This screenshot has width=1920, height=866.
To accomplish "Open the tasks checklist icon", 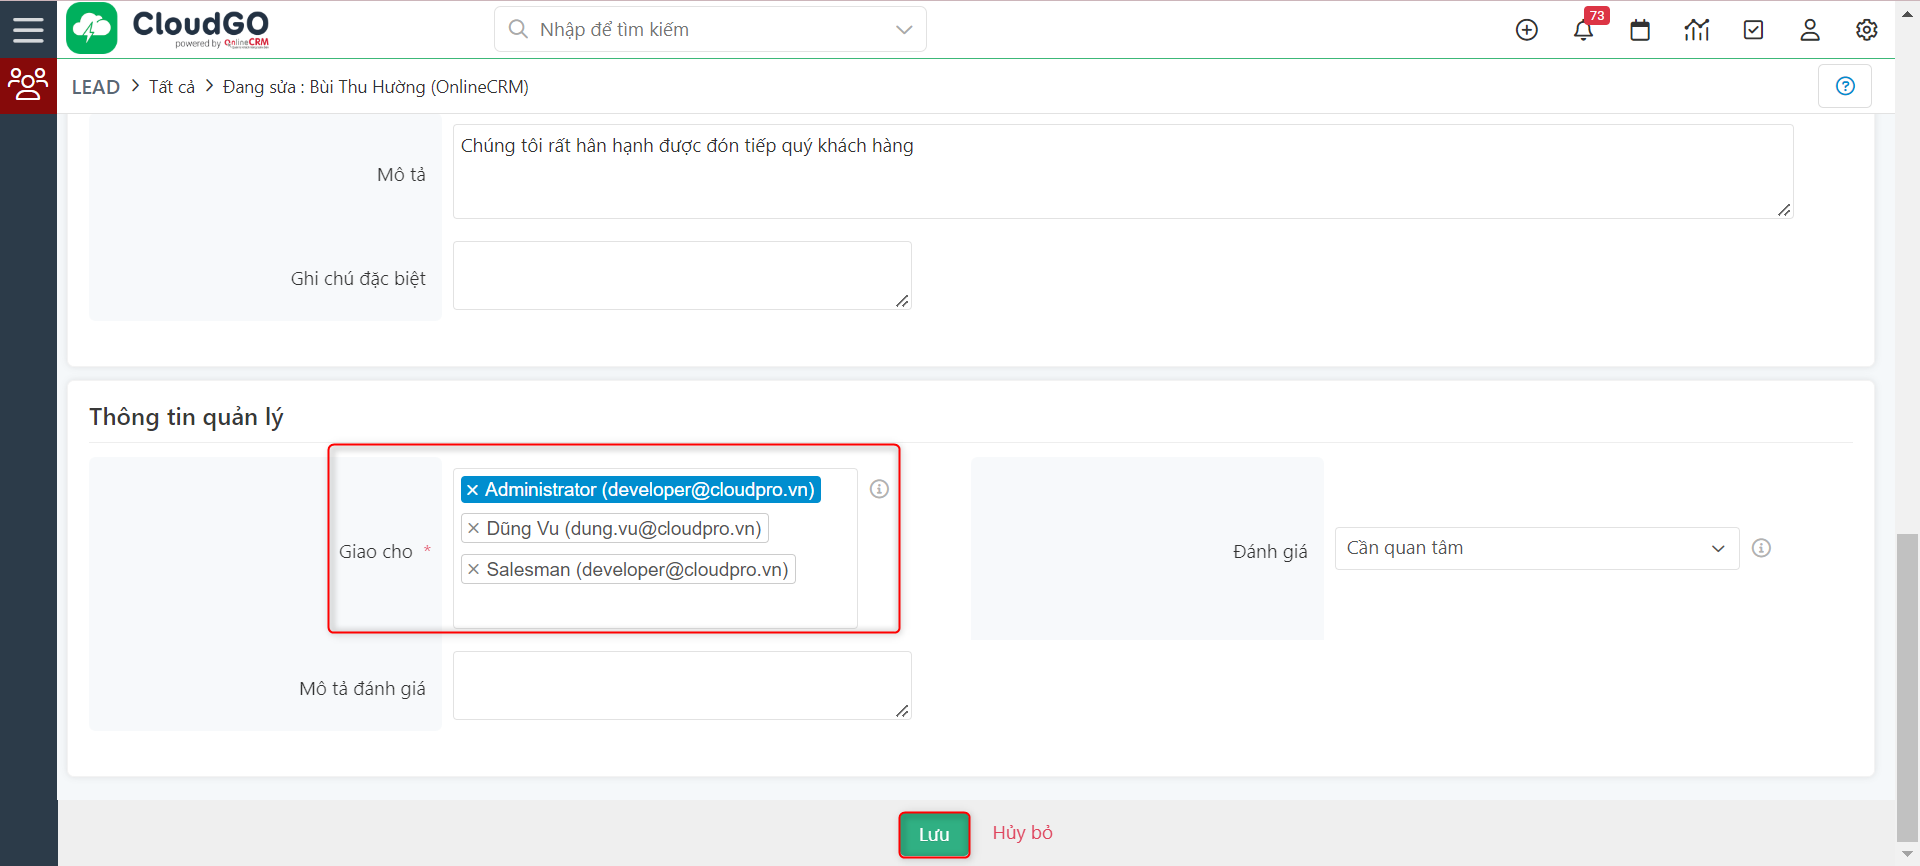I will 1753,30.
